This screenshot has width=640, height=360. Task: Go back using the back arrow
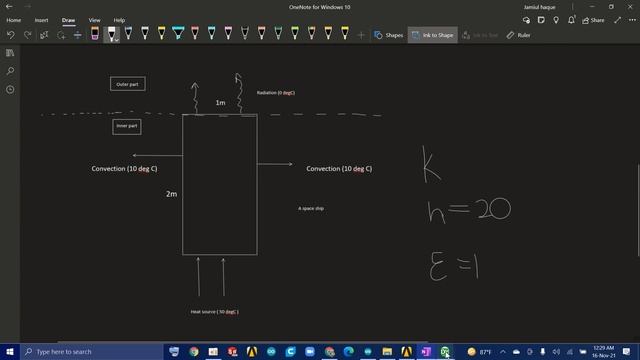coord(9,7)
